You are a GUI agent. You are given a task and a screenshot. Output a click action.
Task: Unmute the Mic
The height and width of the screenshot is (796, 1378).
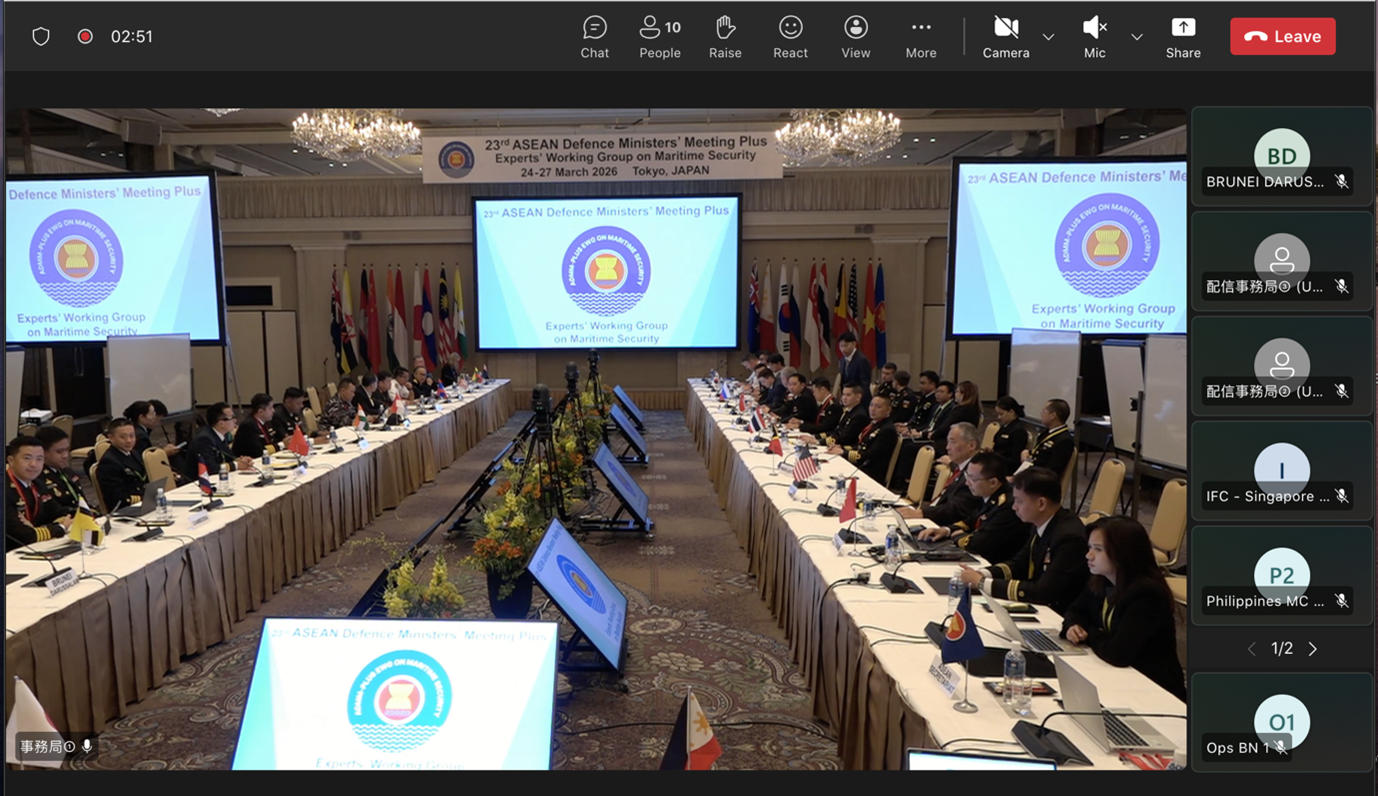click(1094, 37)
